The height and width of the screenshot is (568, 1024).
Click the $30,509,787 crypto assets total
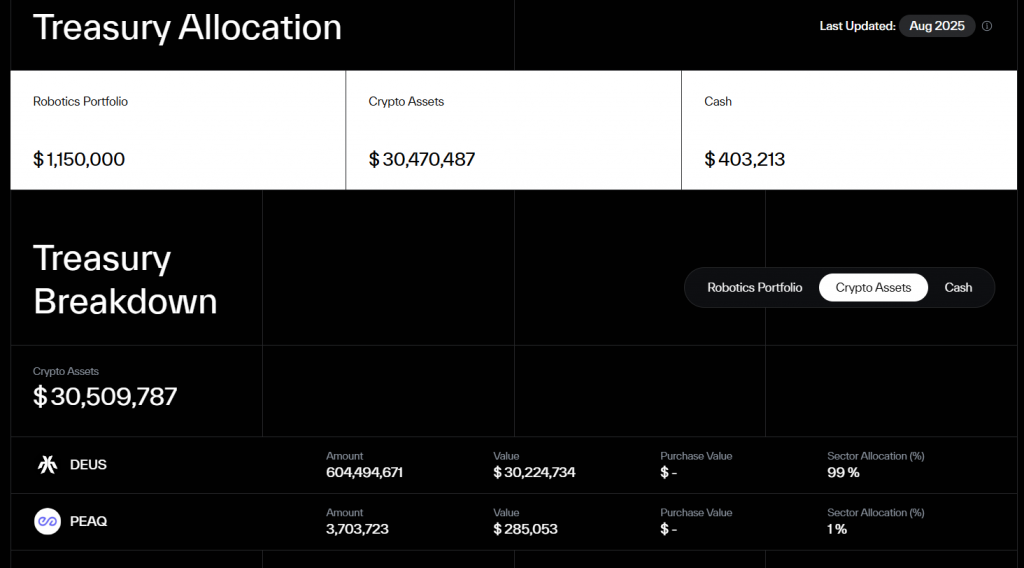[105, 396]
